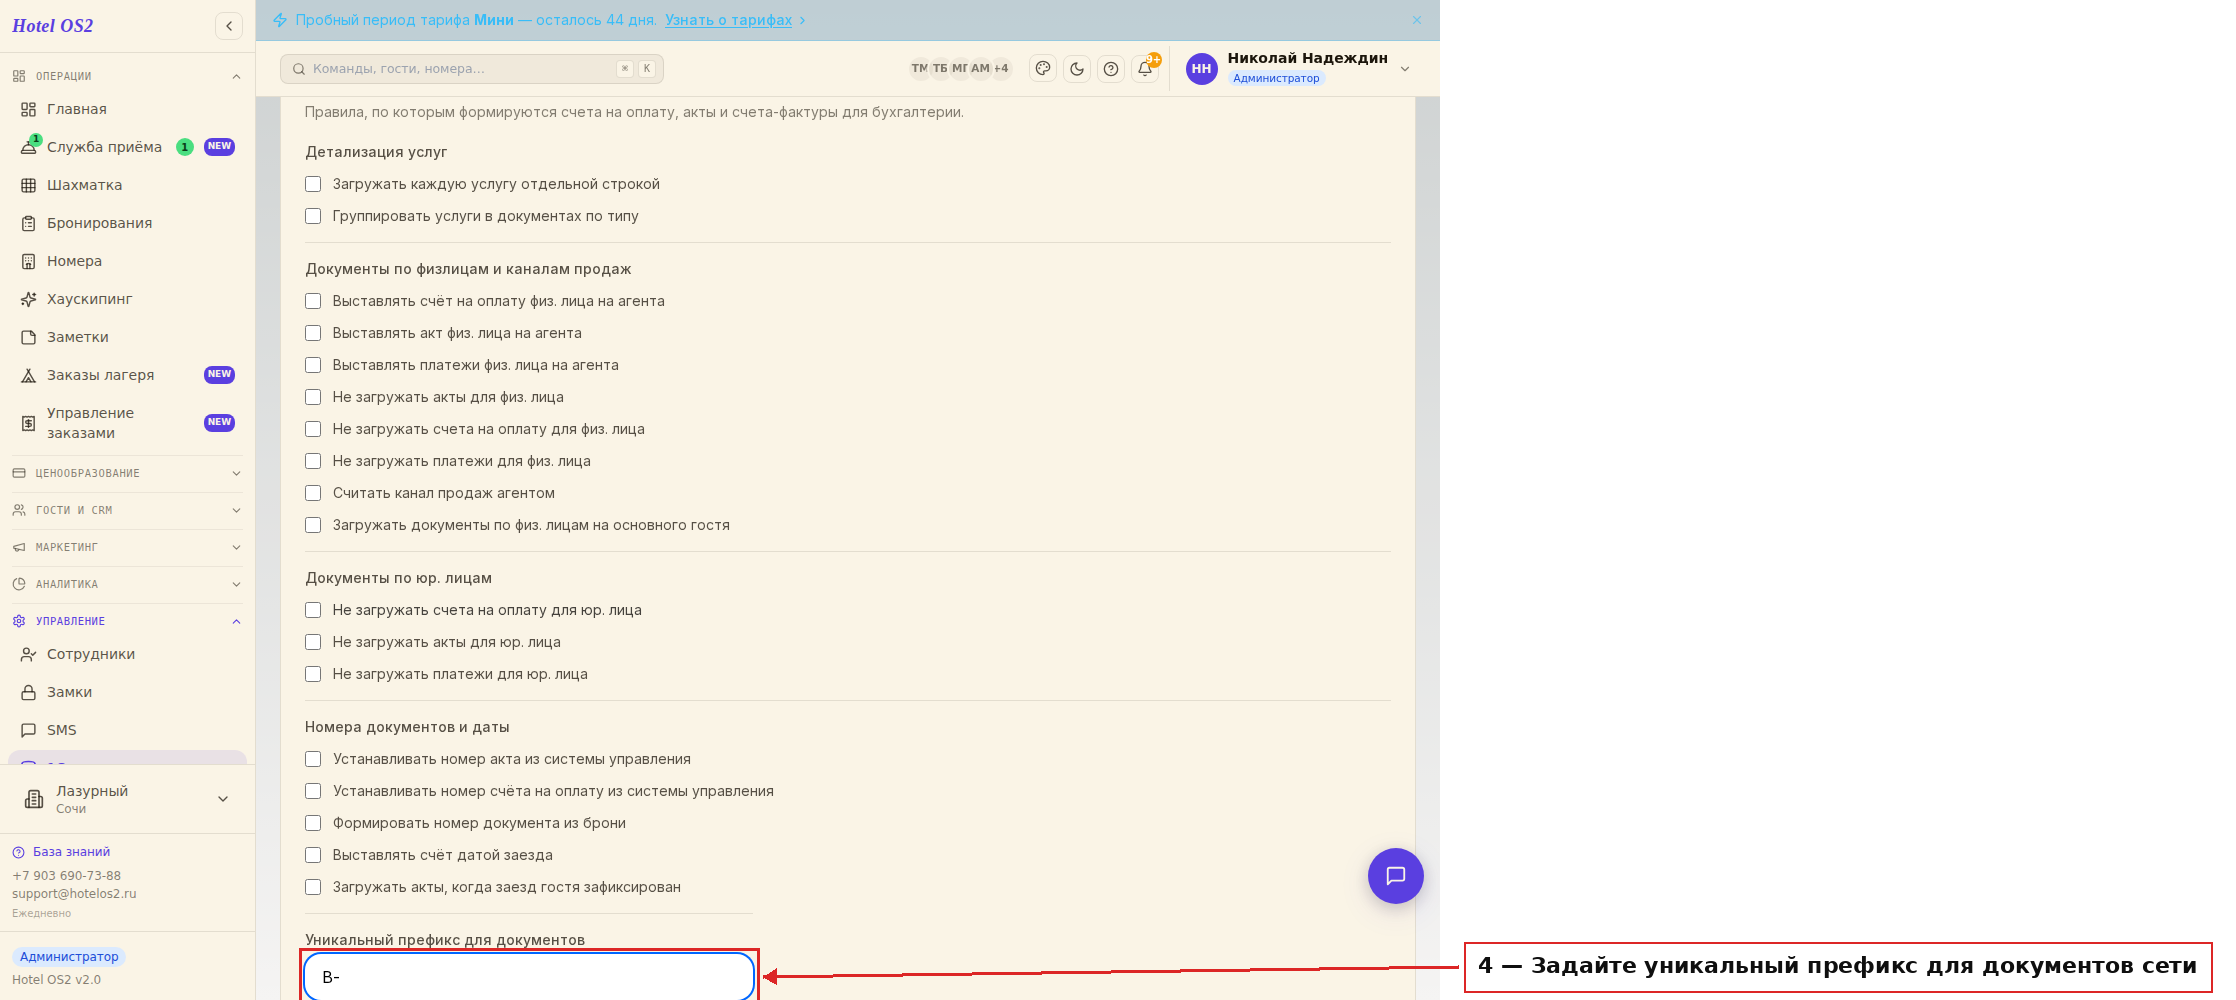Focus the Команды, гости, номера search box
Image resolution: width=2236 pixels, height=1000 pixels.
(472, 69)
